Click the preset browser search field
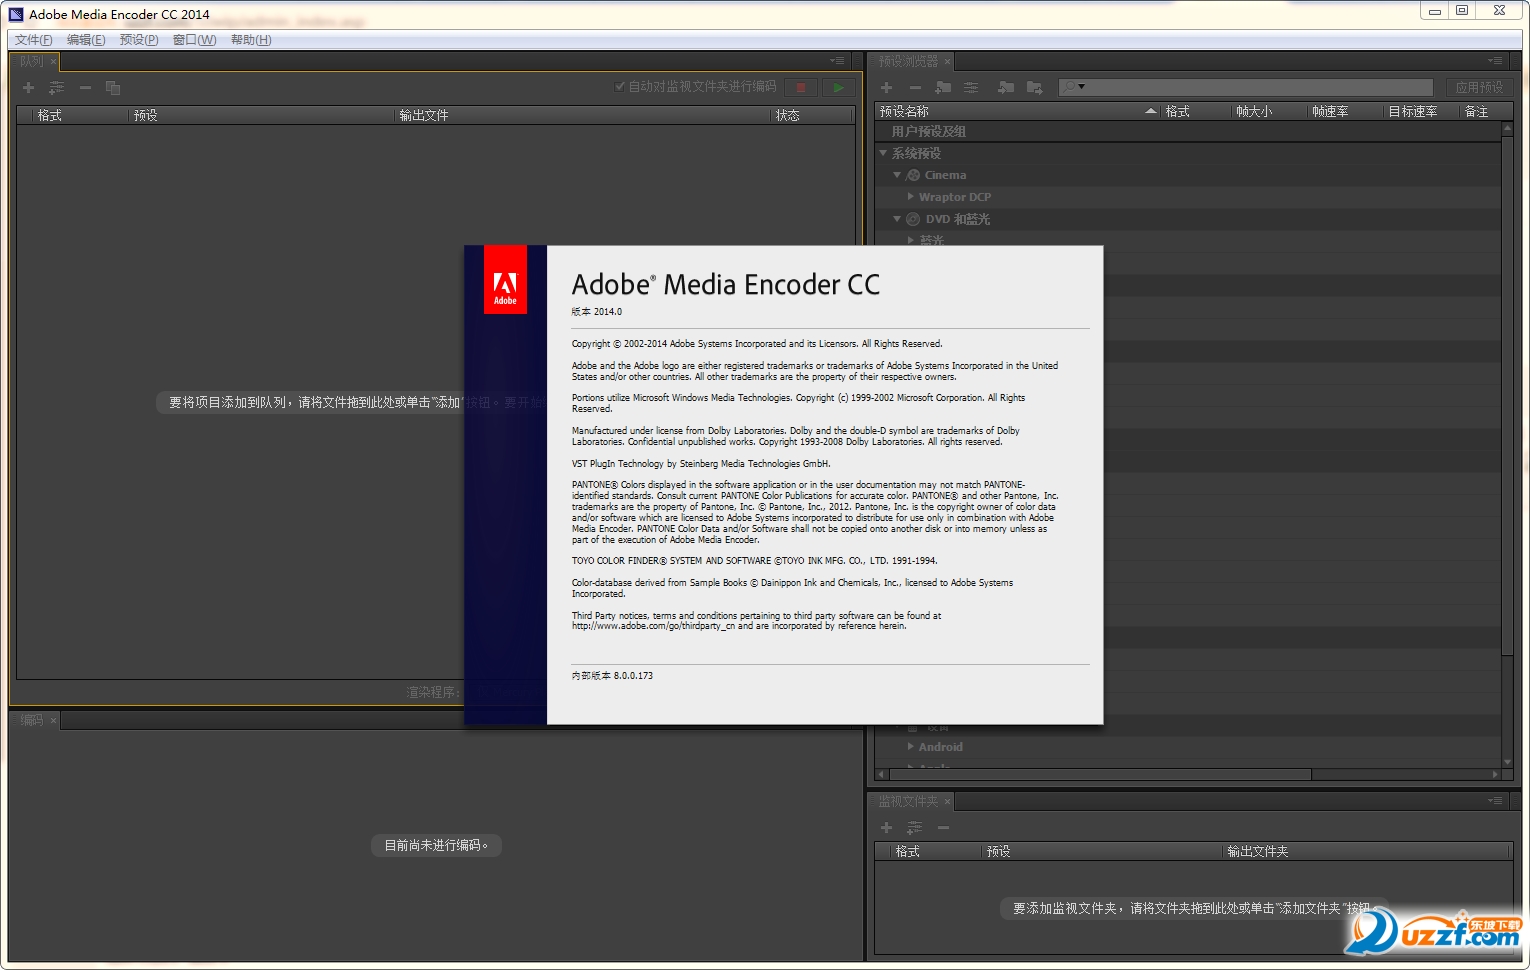1530x970 pixels. tap(1246, 88)
